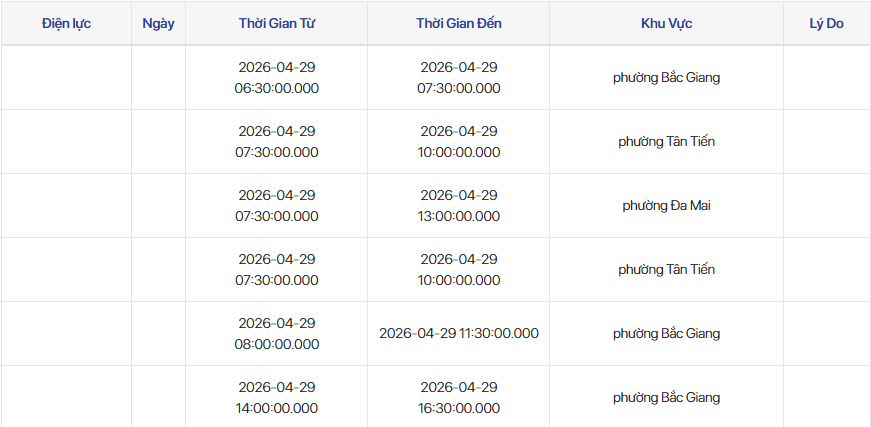Select the Thời Gian Từ column header
The height and width of the screenshot is (427, 871).
click(277, 23)
